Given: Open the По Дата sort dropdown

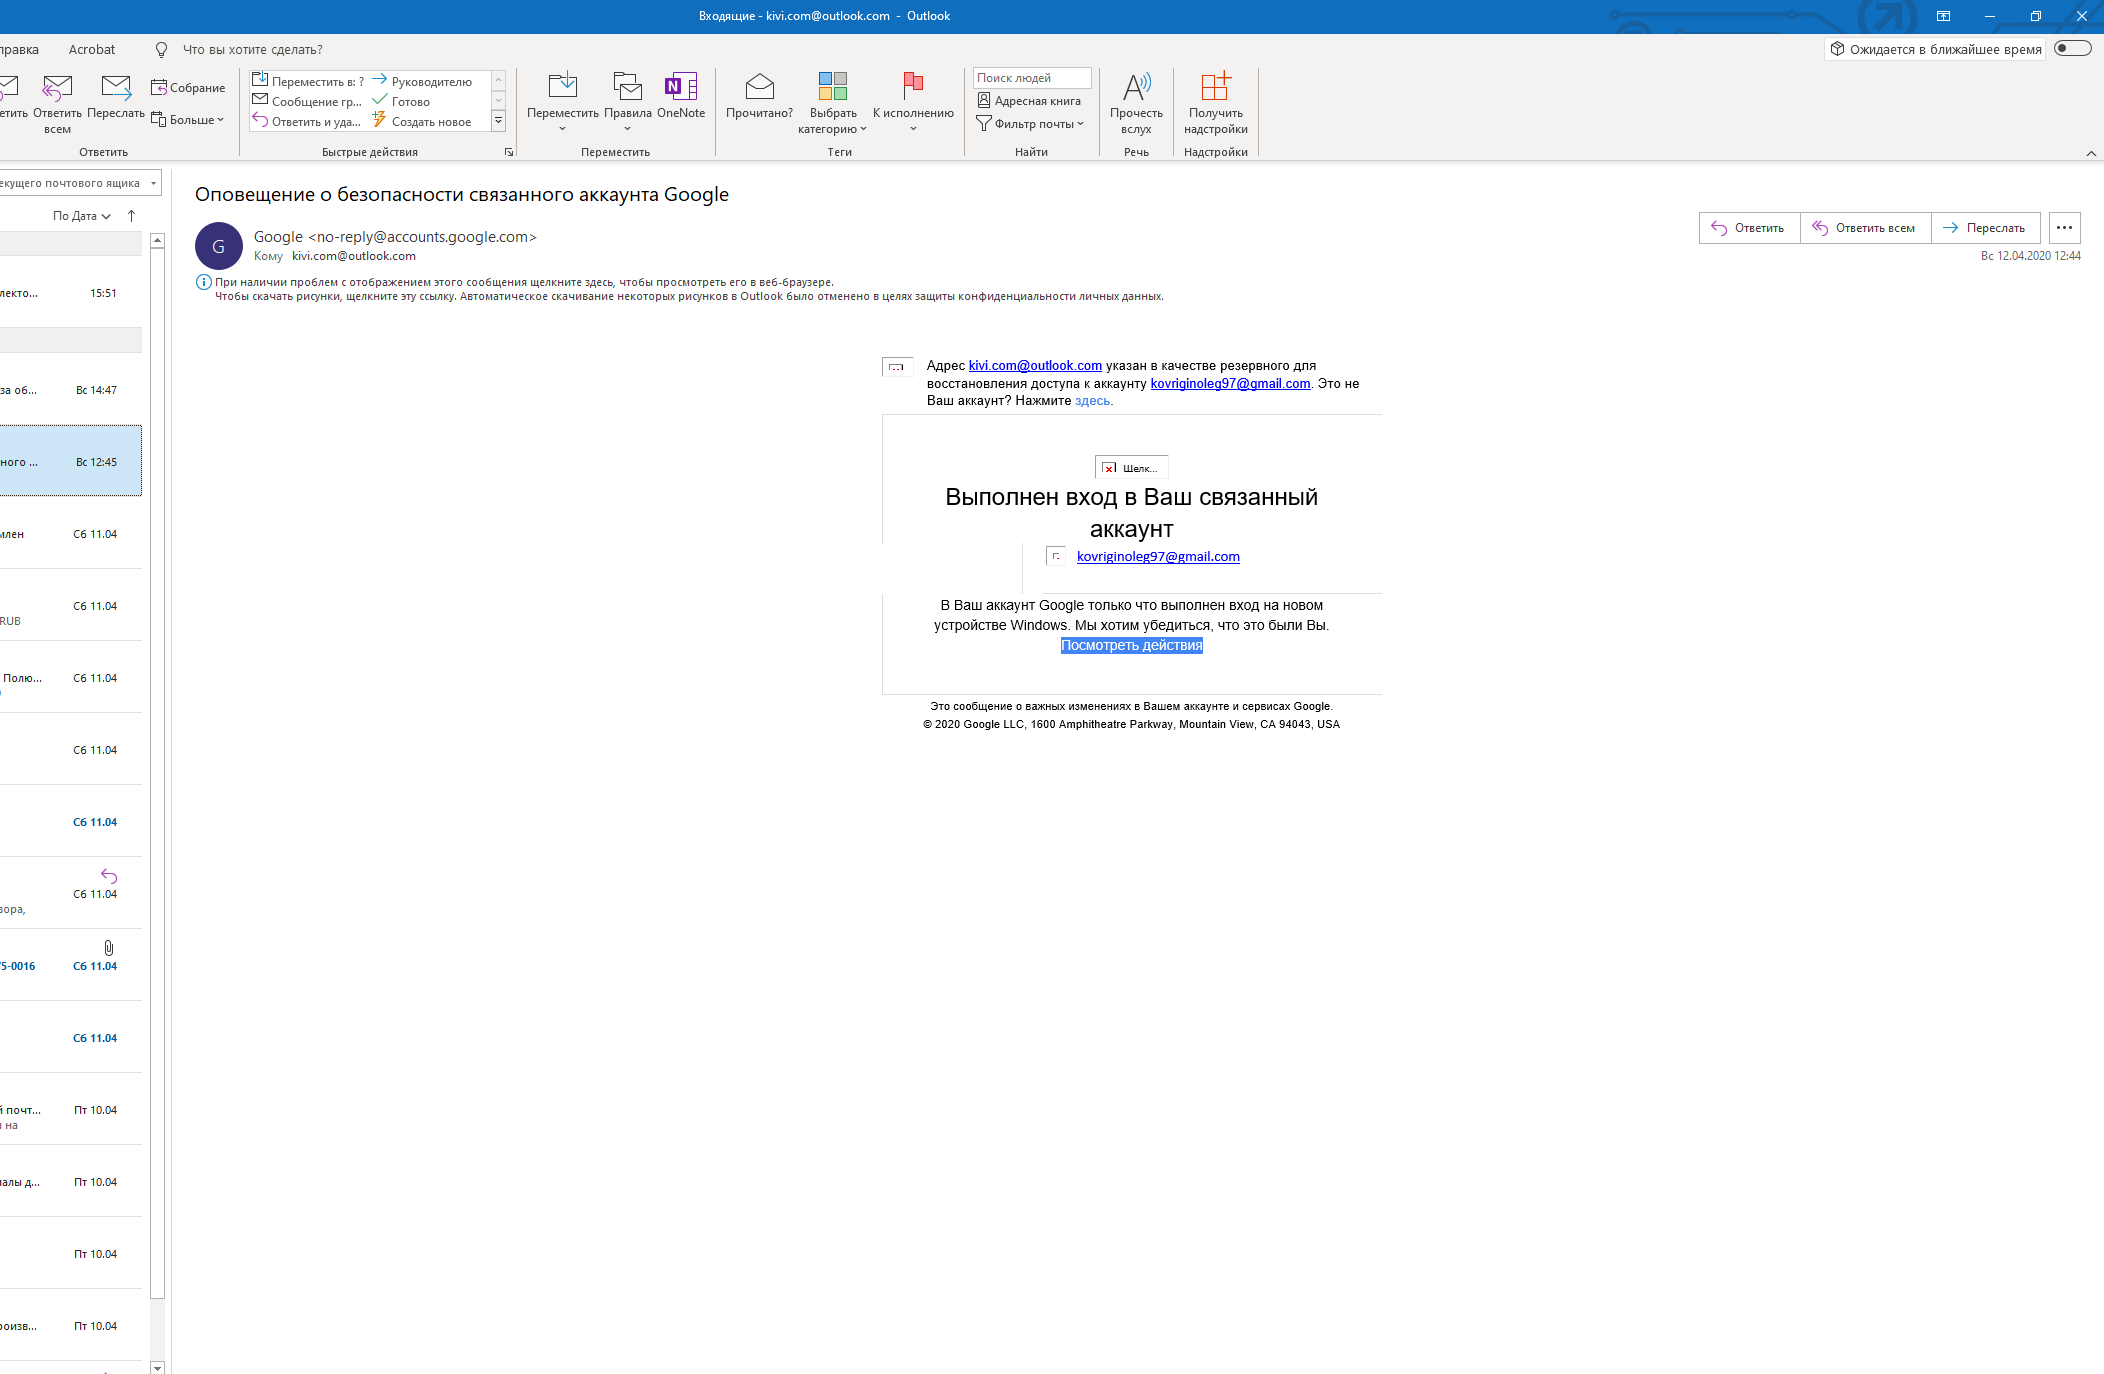Looking at the screenshot, I should click(82, 216).
